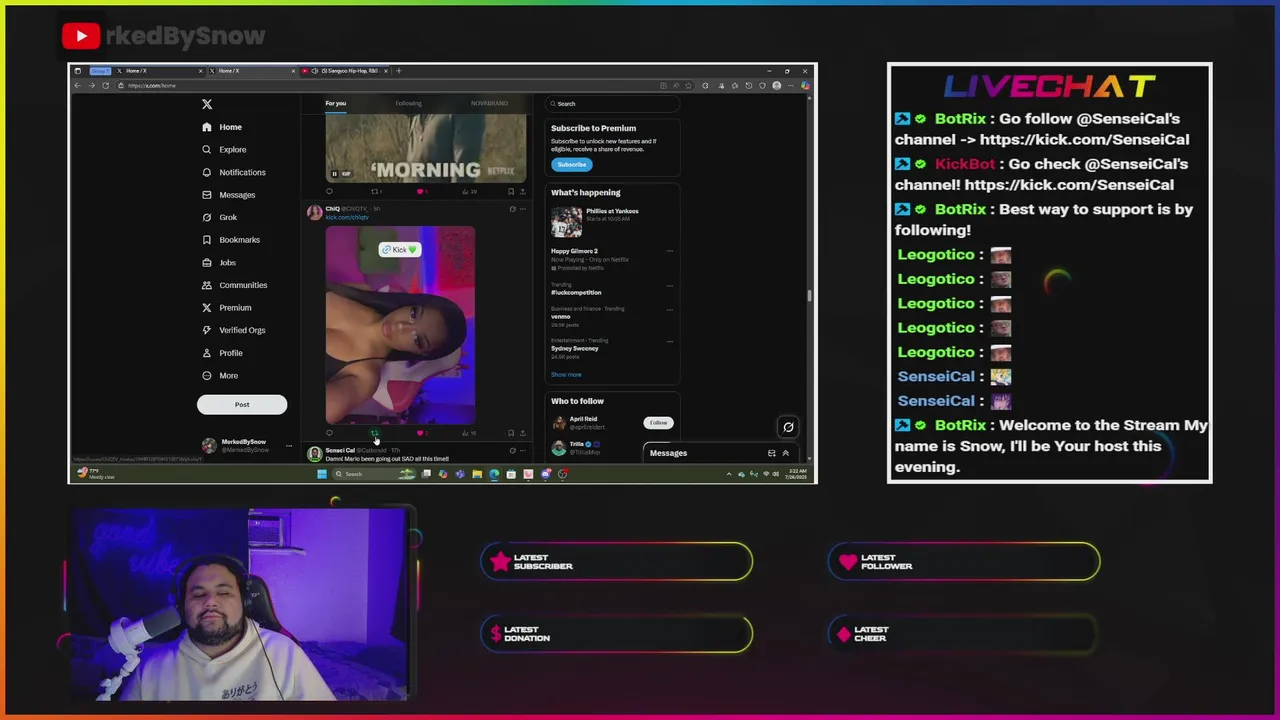This screenshot has width=1280, height=720.
Task: Switch to the DJ Siangyoo Hip-Hop browser tab
Action: pos(343,71)
